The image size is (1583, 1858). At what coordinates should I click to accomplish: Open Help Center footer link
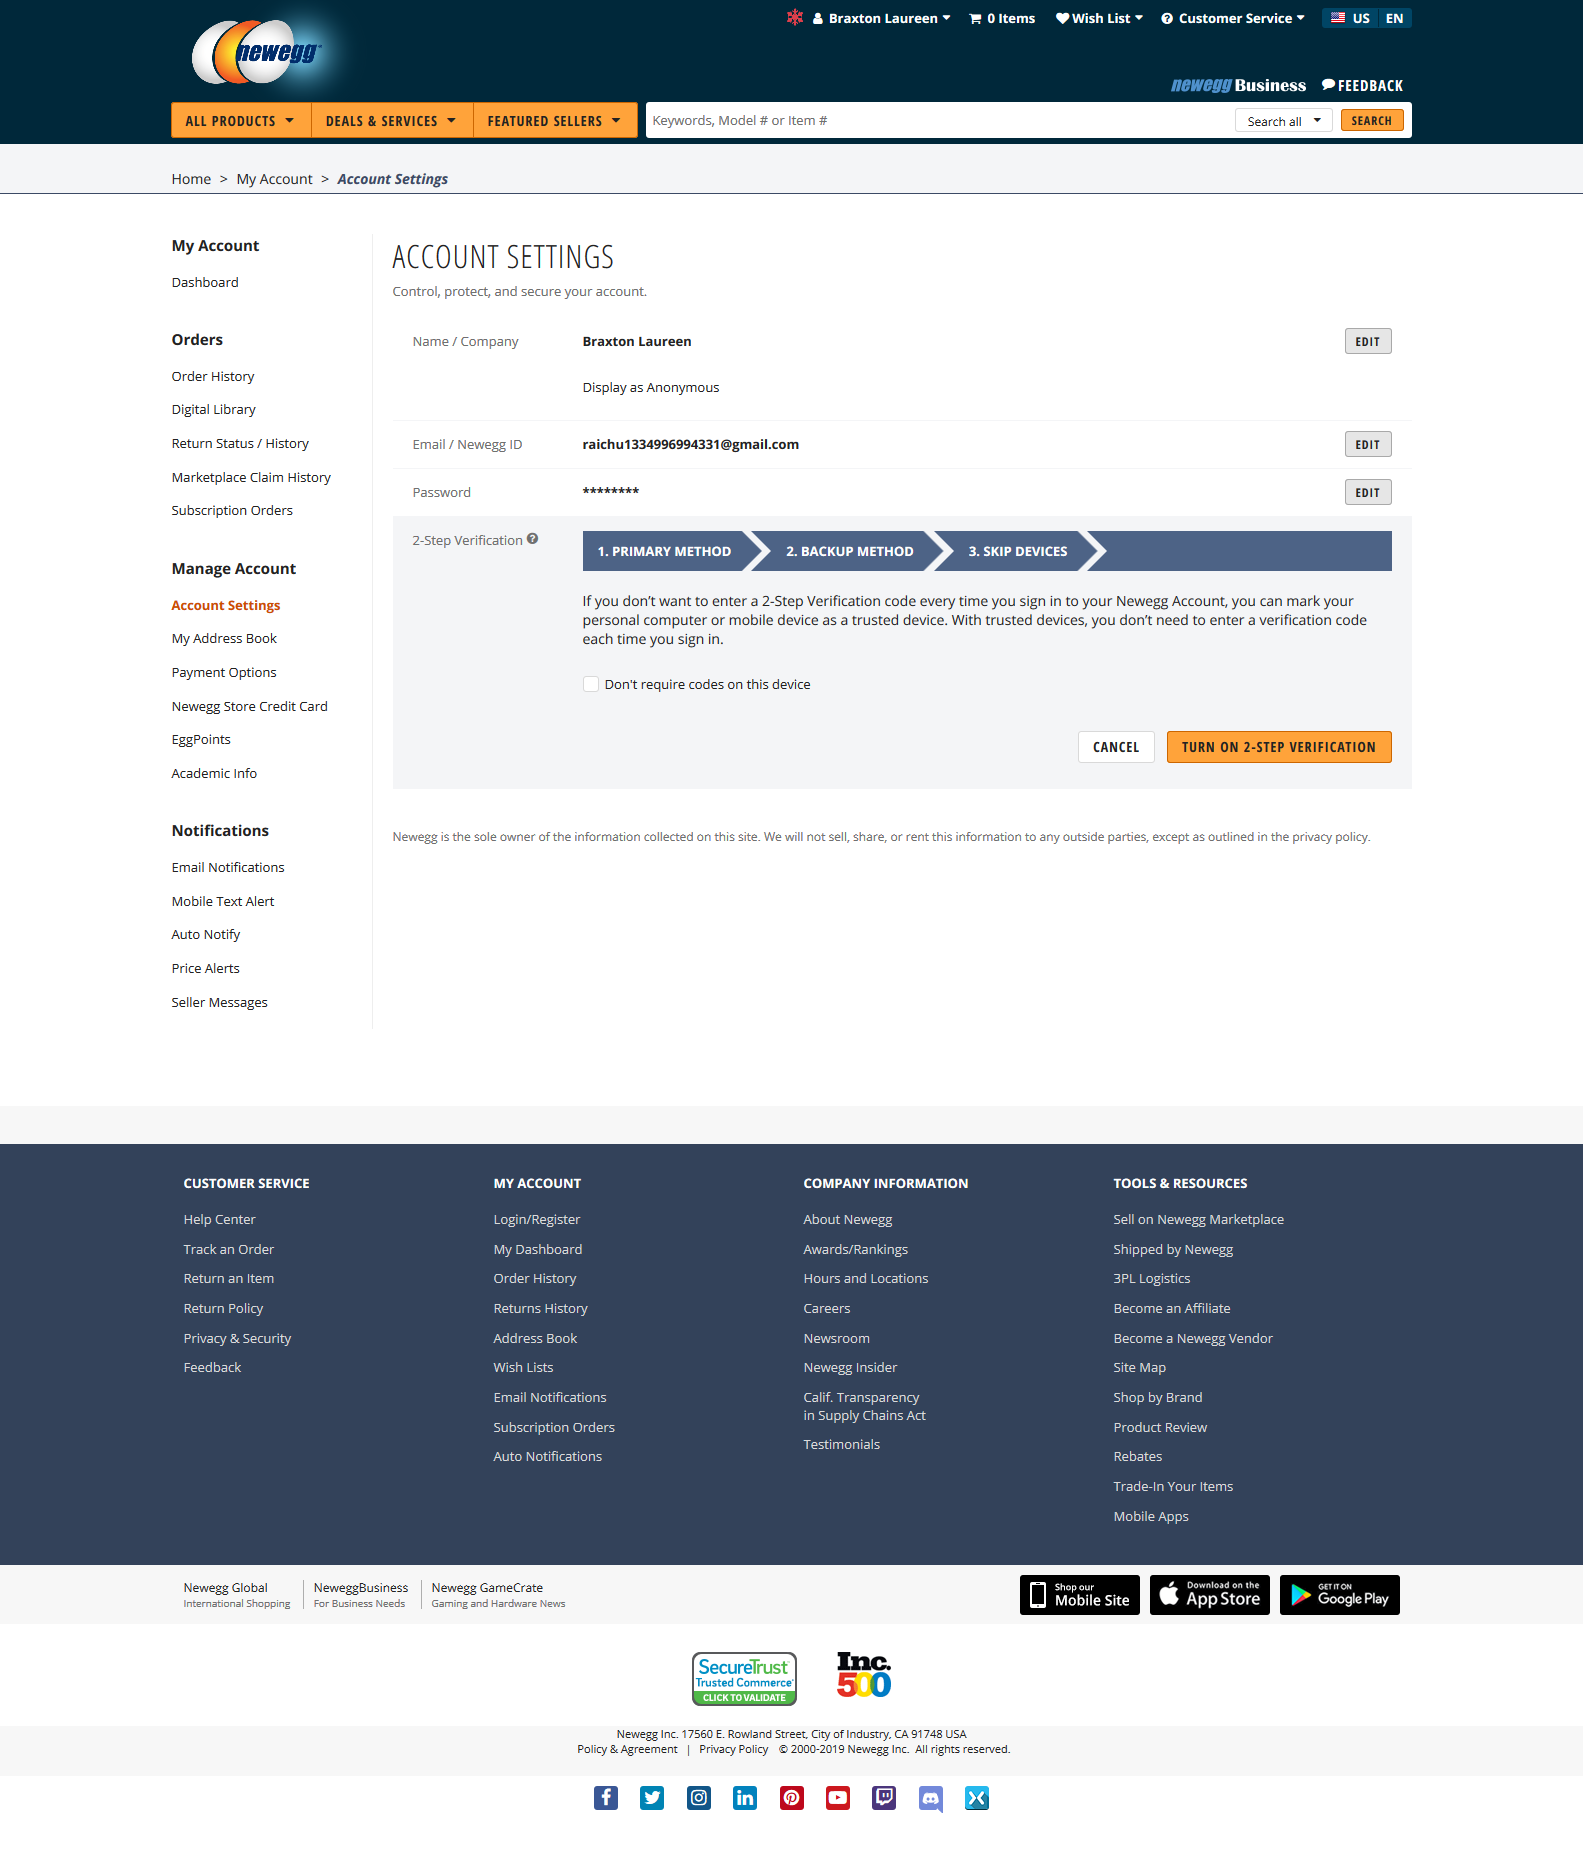point(220,1219)
